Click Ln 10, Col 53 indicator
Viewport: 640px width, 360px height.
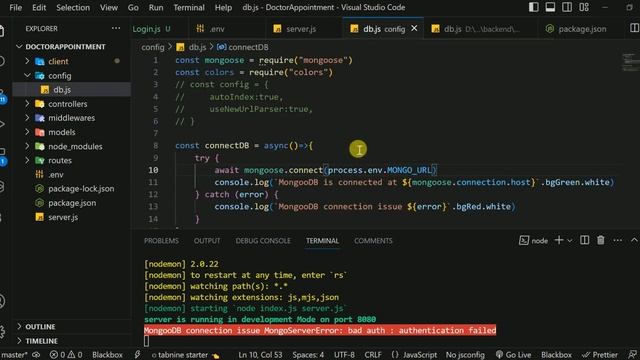tap(260, 355)
